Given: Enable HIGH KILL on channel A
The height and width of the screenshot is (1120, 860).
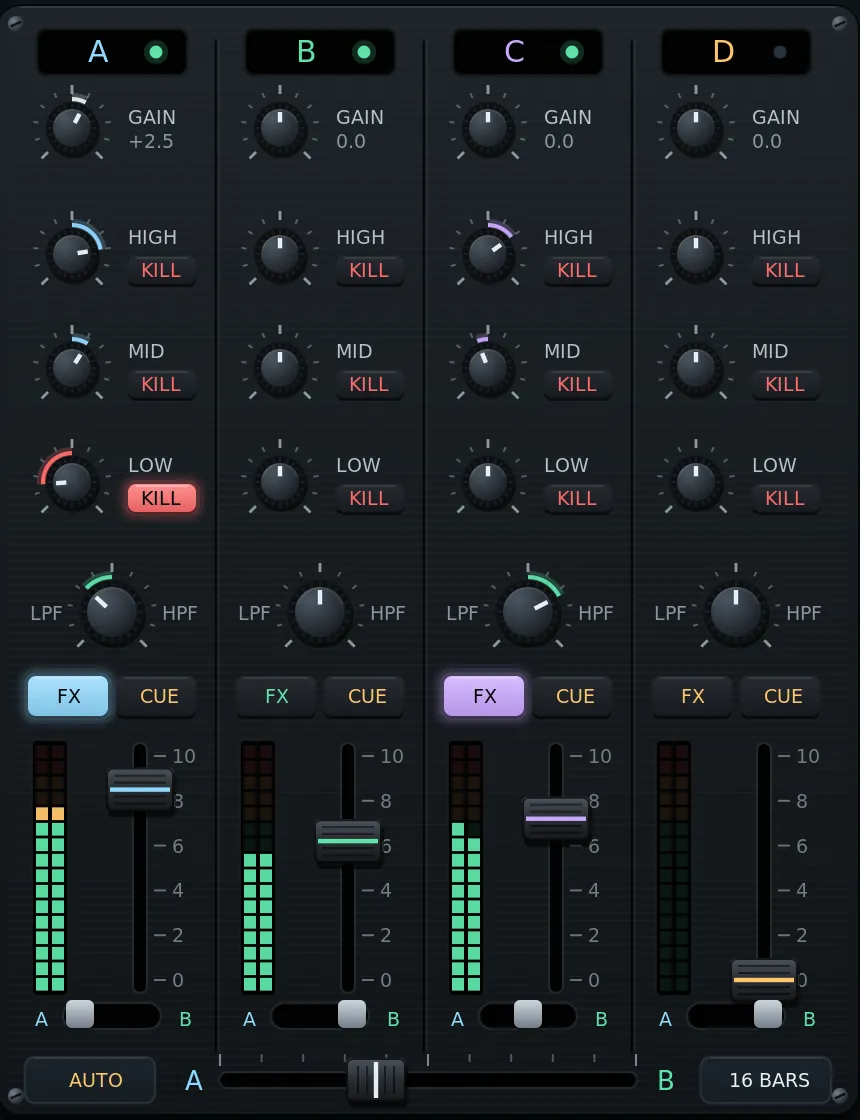Looking at the screenshot, I should (x=161, y=271).
